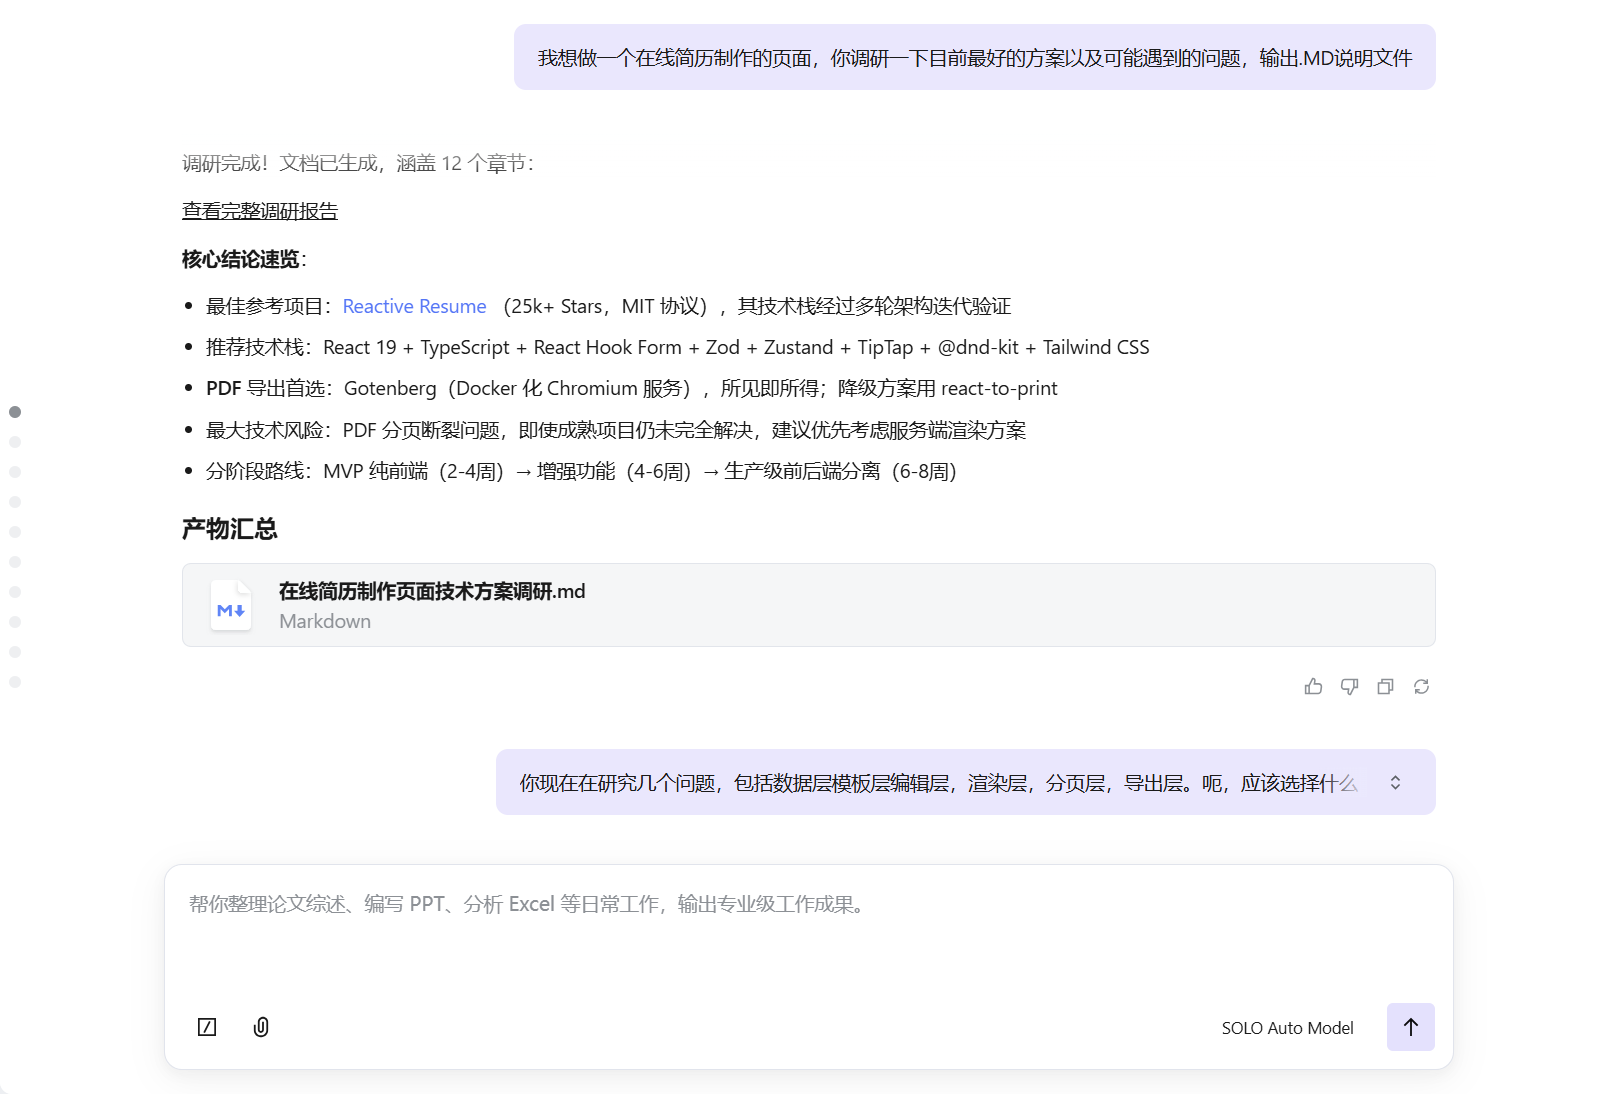Select the second dot in side navigator
The width and height of the screenshot is (1618, 1094).
15,442
